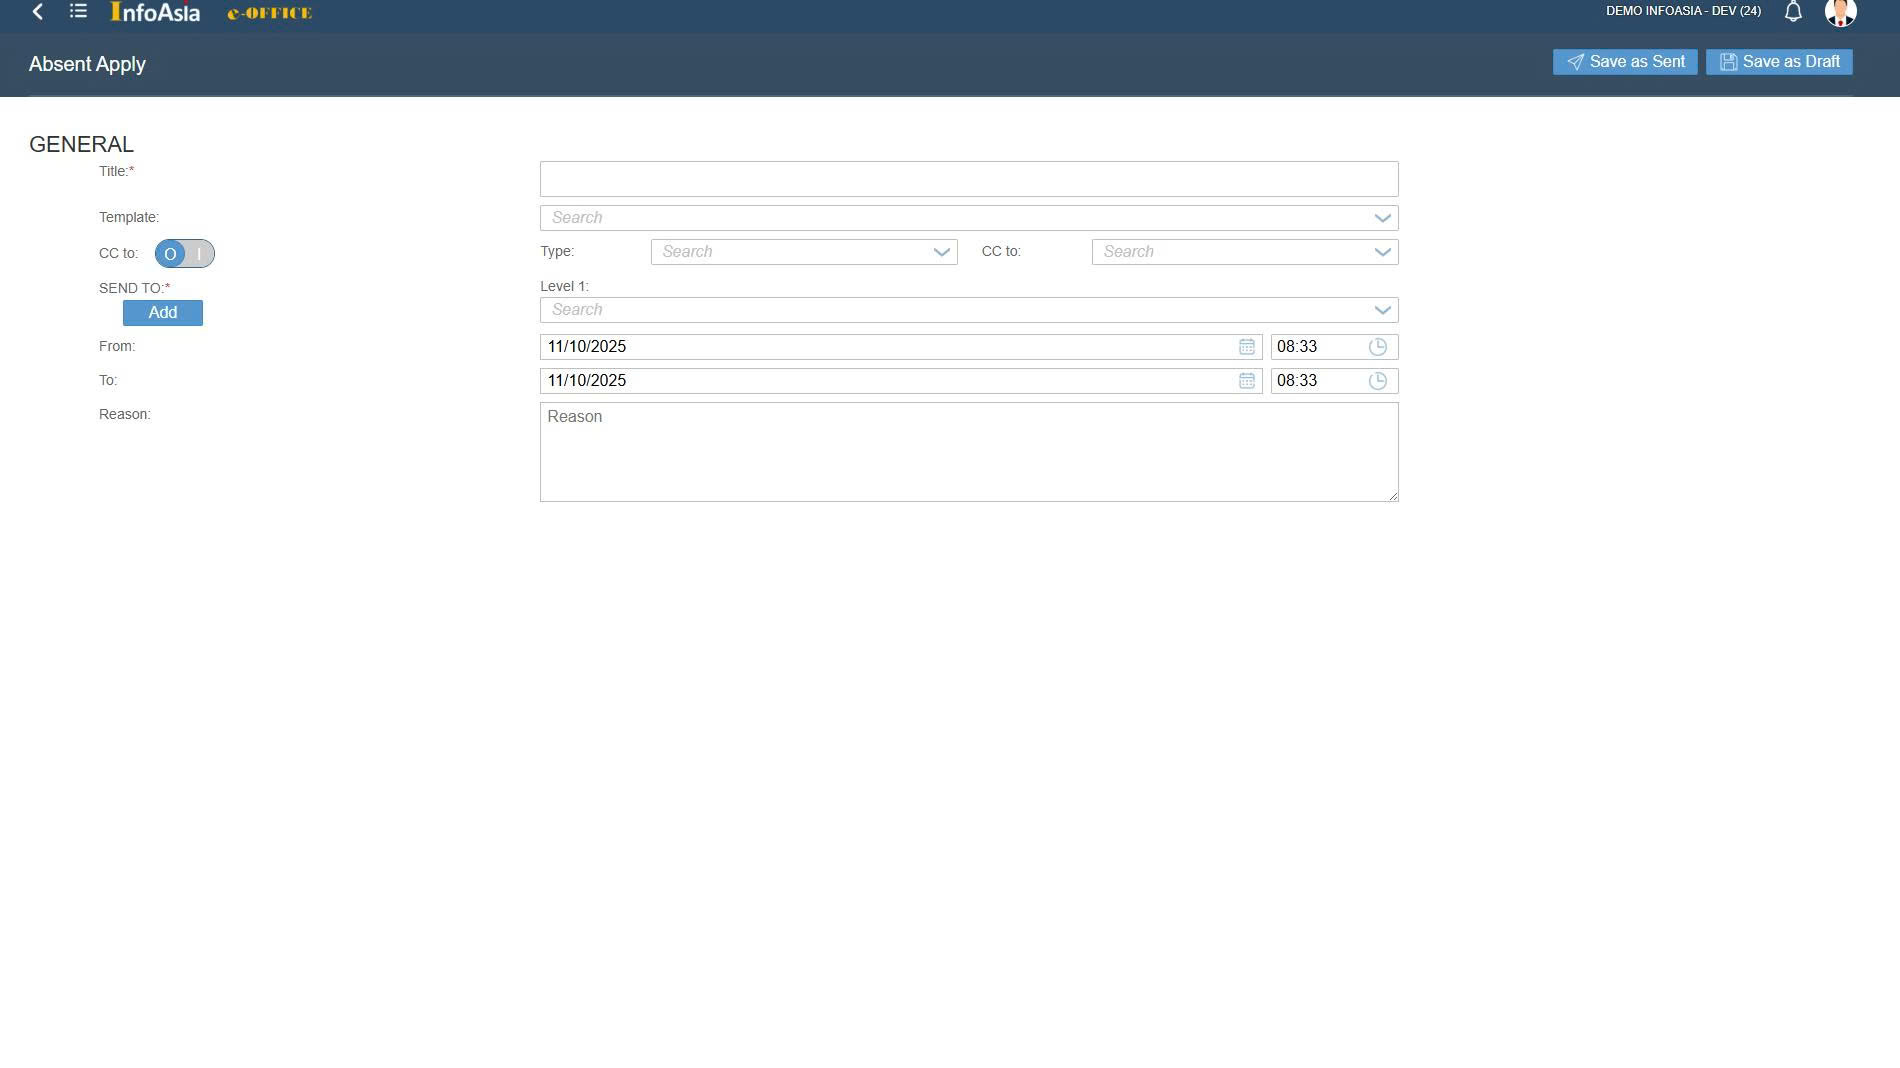Viewport: 1900px width, 1068px height.
Task: Click the Save as Sent button
Action: click(1624, 62)
